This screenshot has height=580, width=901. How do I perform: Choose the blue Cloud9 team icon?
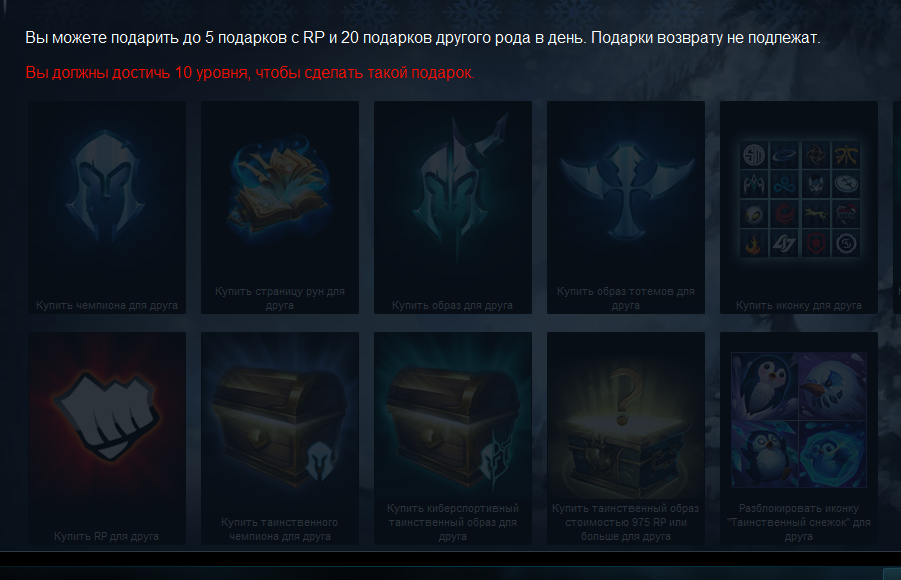pyautogui.click(x=784, y=185)
